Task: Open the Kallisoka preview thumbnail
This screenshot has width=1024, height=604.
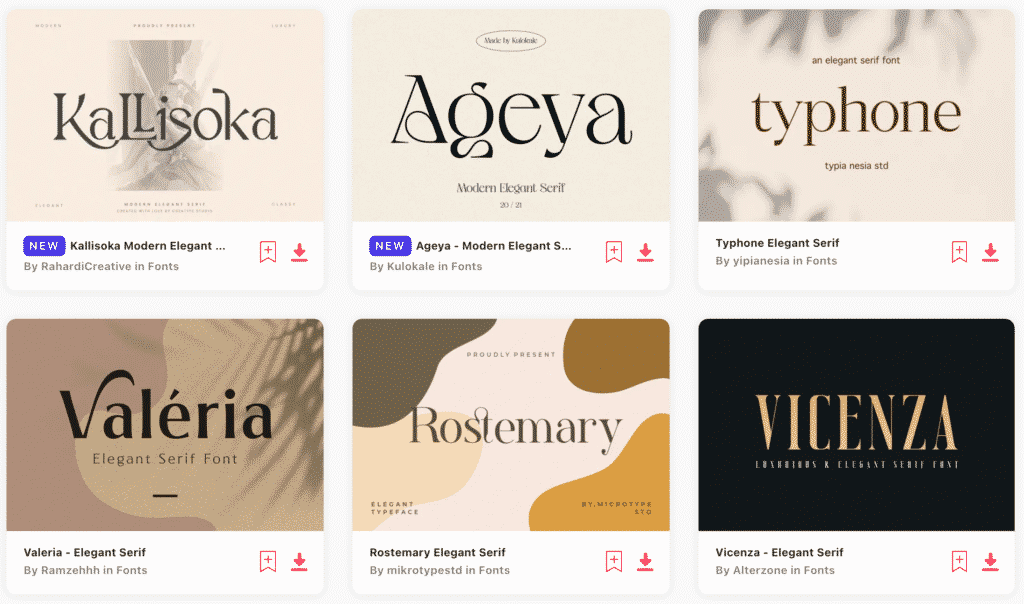Action: 165,115
